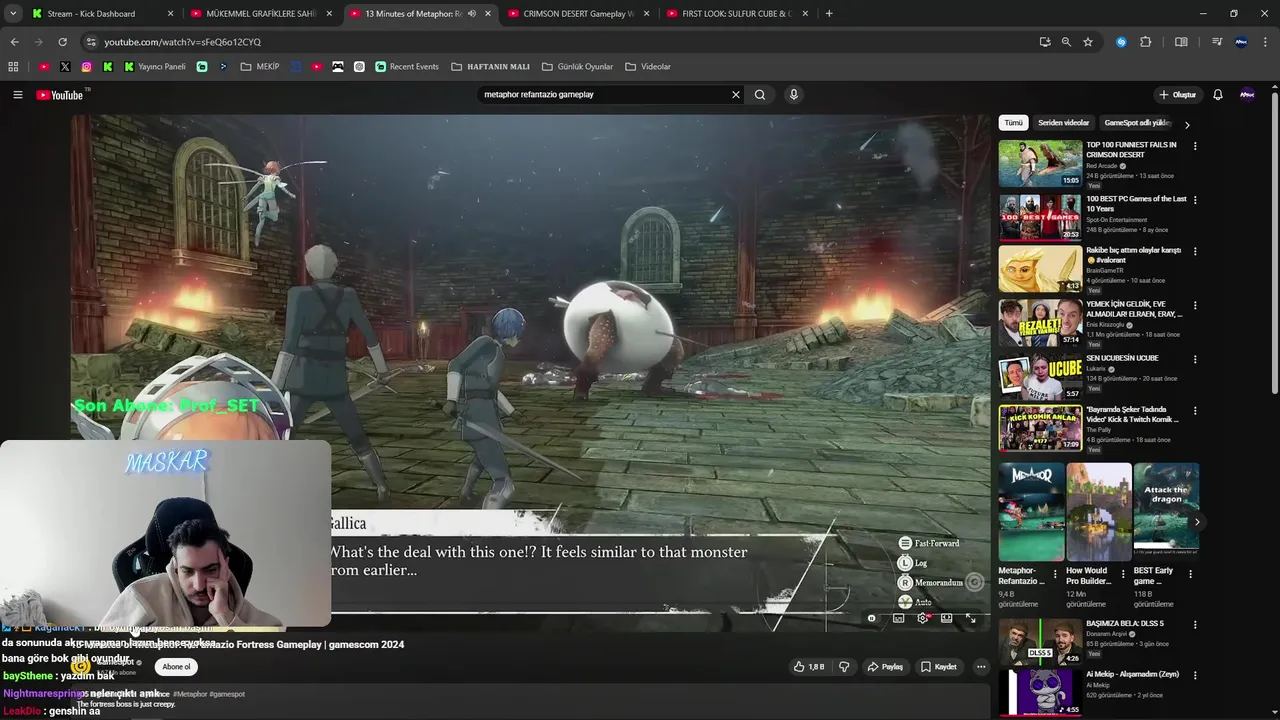
Task: Open the Ai Mekip - Alışamadım video thumbnail
Action: [1040, 693]
